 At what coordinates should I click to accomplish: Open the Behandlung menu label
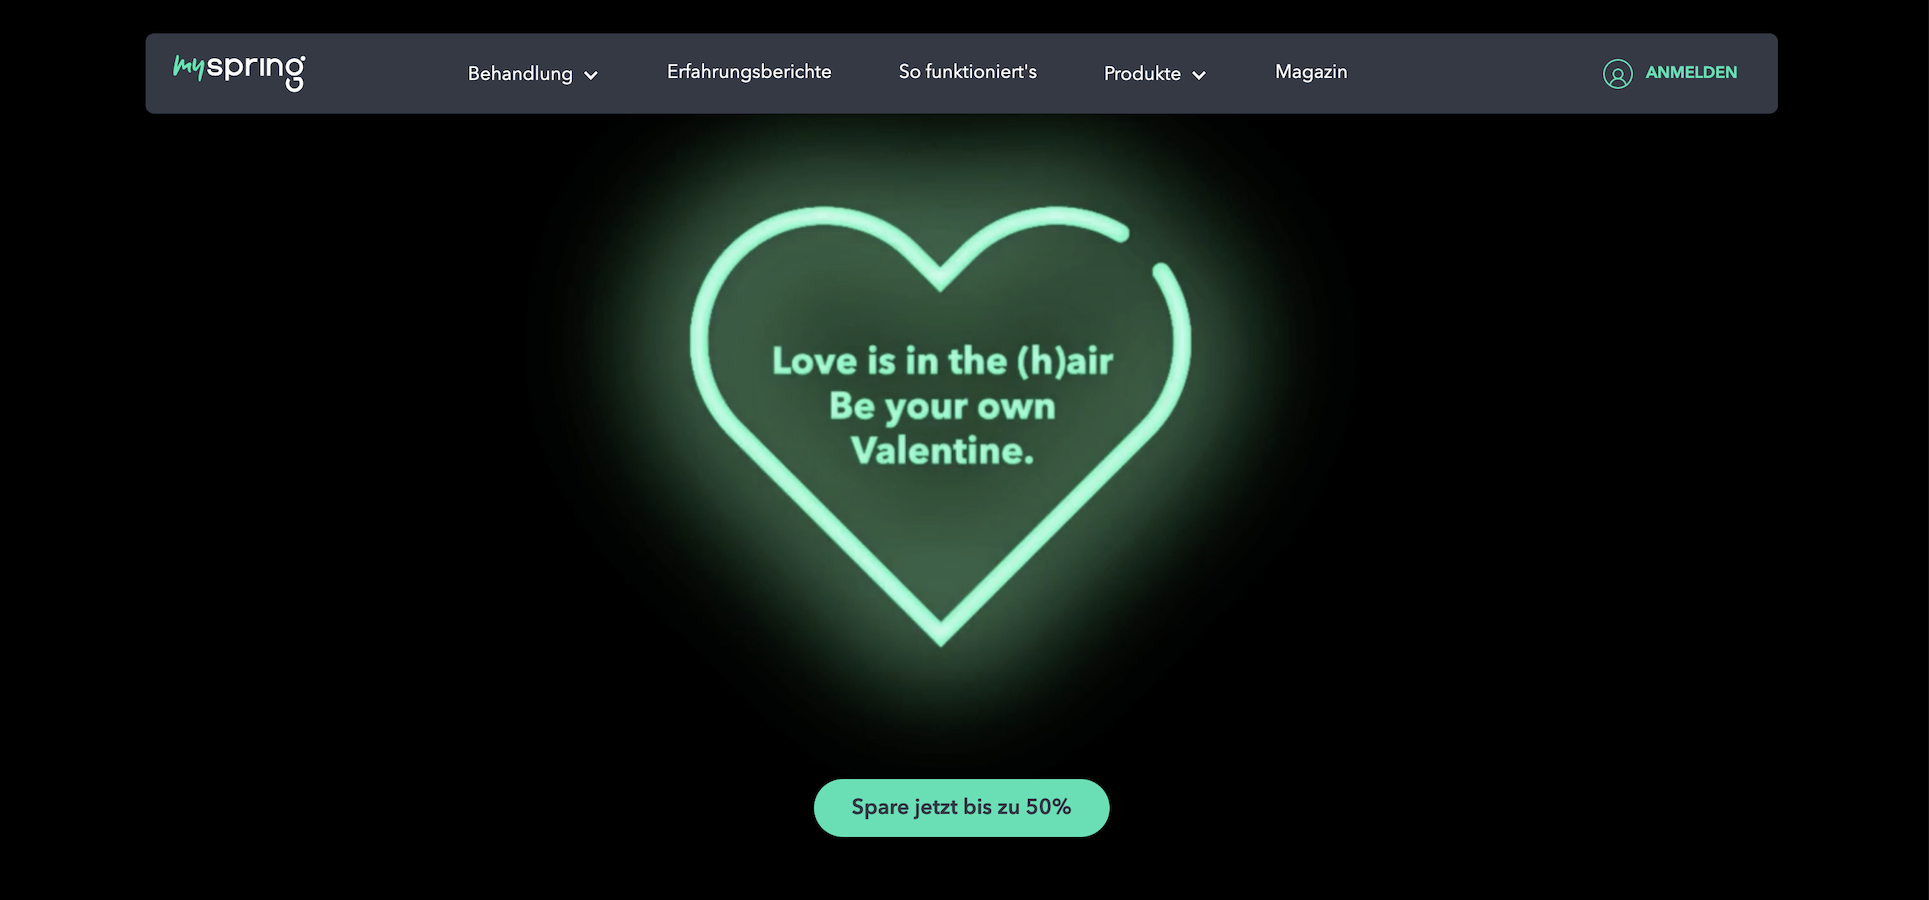pos(520,73)
